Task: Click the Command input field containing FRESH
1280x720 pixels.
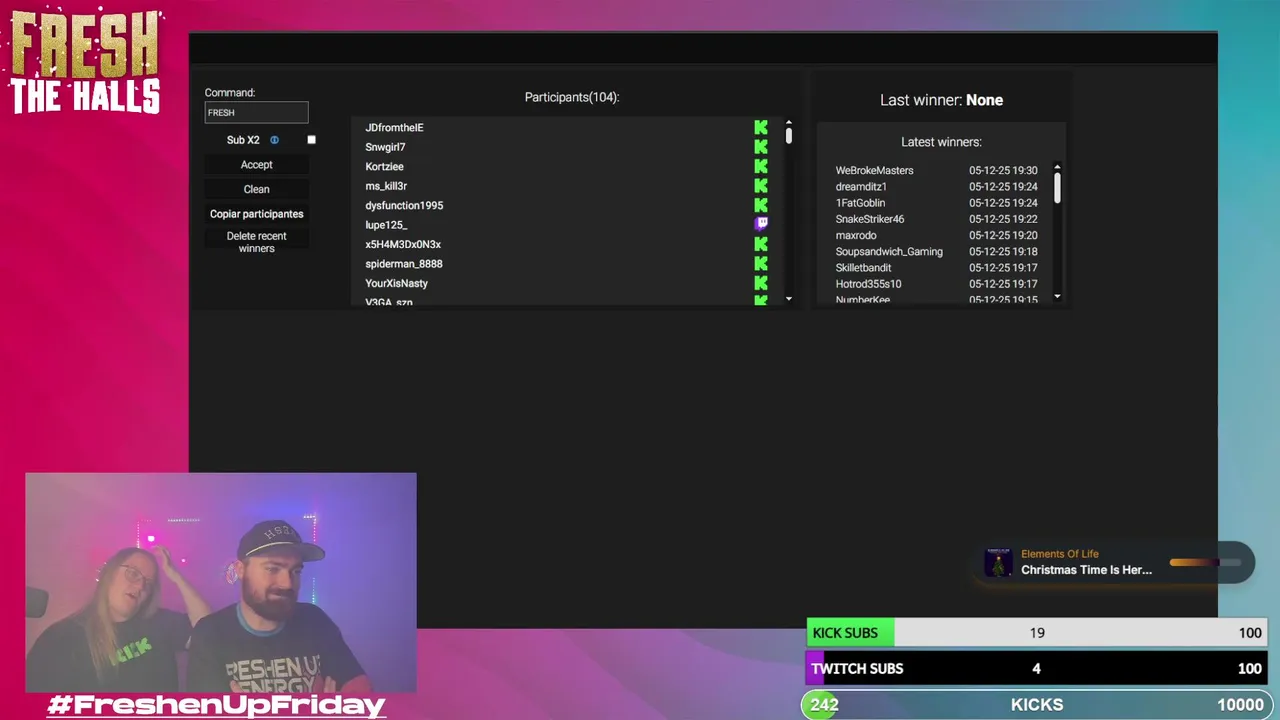Action: [x=256, y=112]
